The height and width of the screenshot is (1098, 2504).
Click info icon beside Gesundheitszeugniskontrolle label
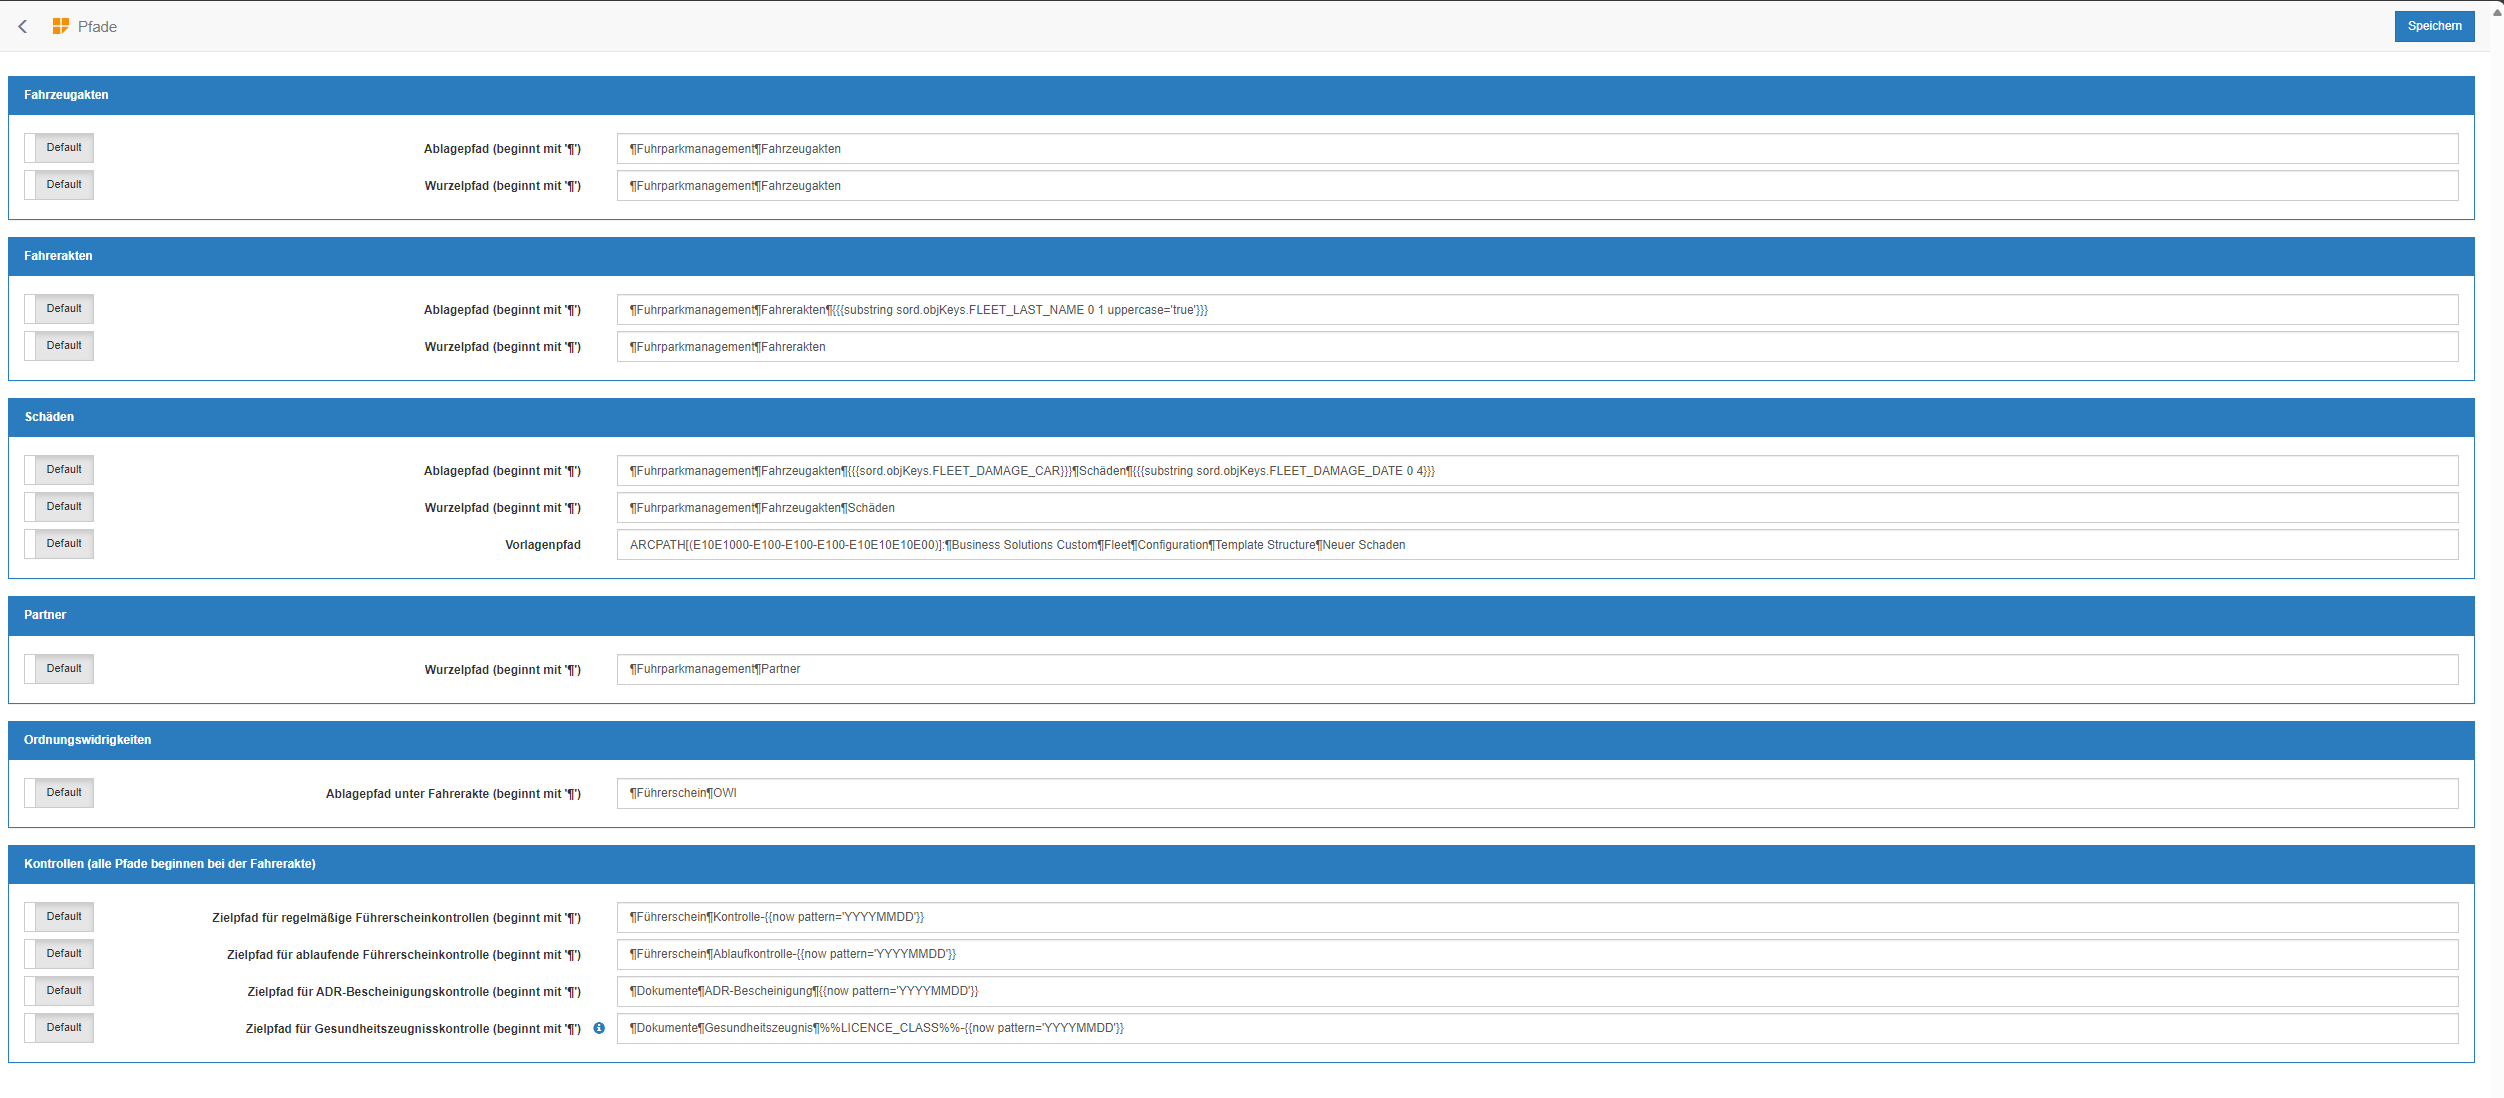pyautogui.click(x=599, y=1028)
